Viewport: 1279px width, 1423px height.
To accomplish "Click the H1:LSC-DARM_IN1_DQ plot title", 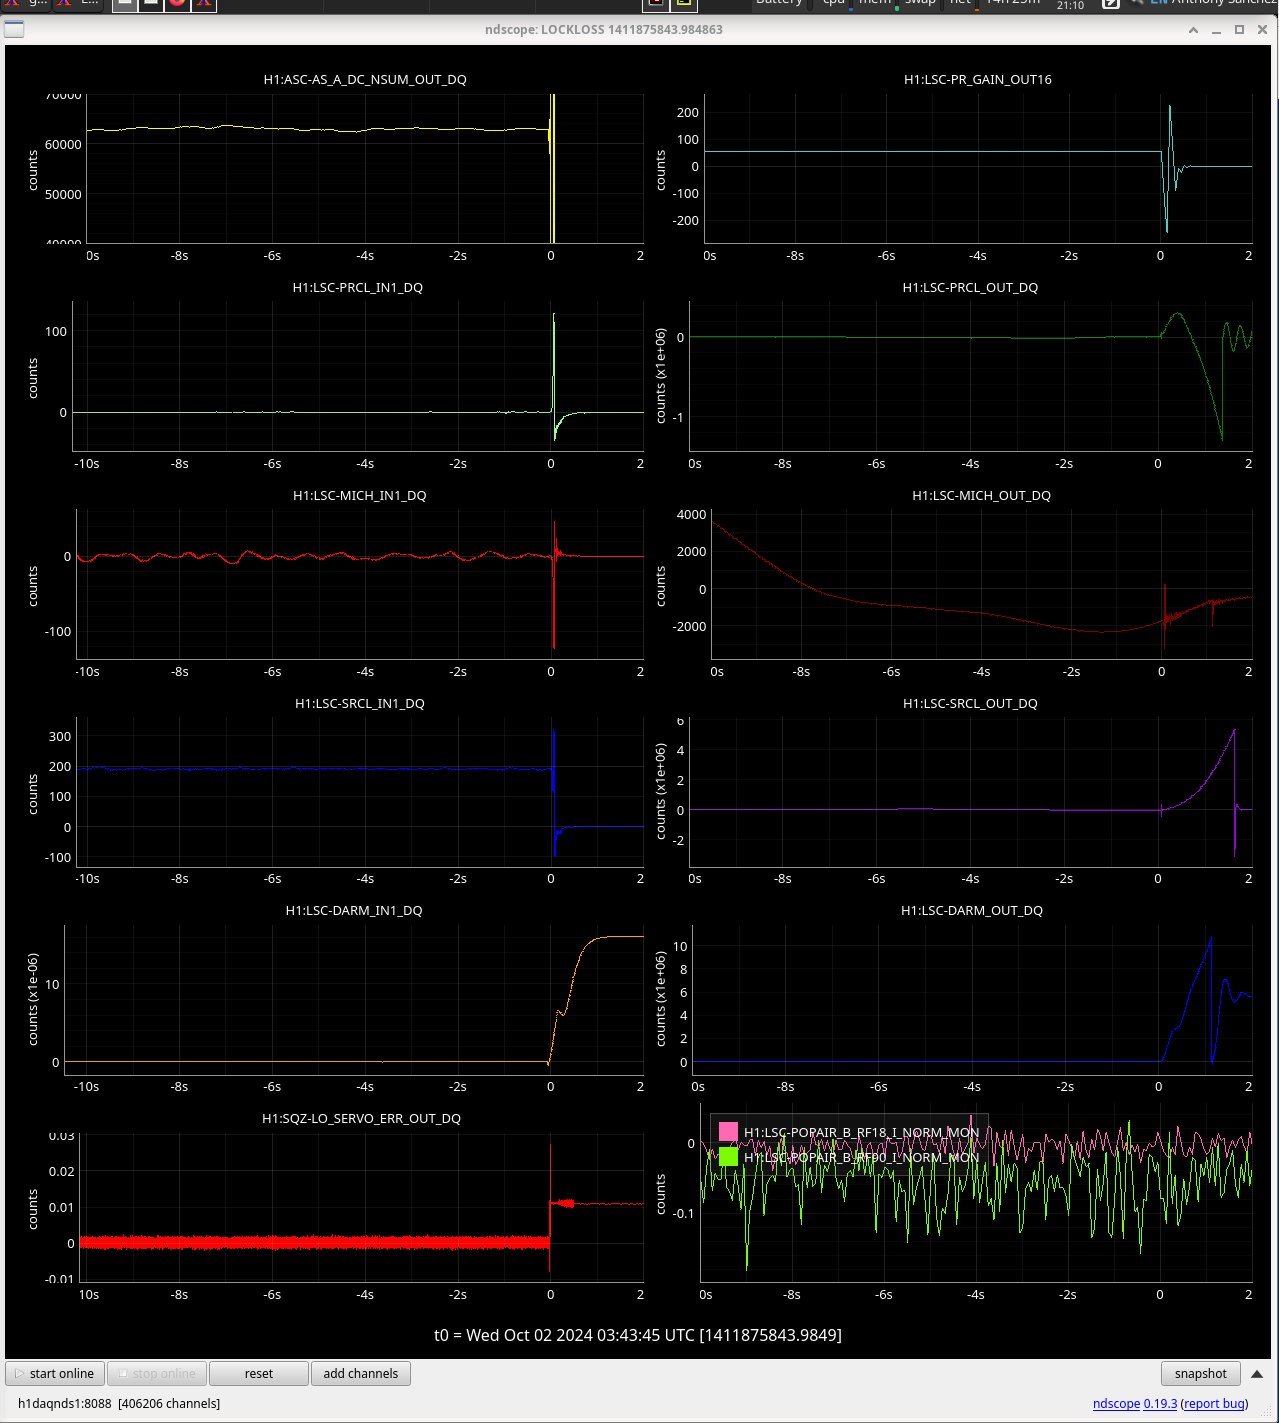I will [354, 911].
